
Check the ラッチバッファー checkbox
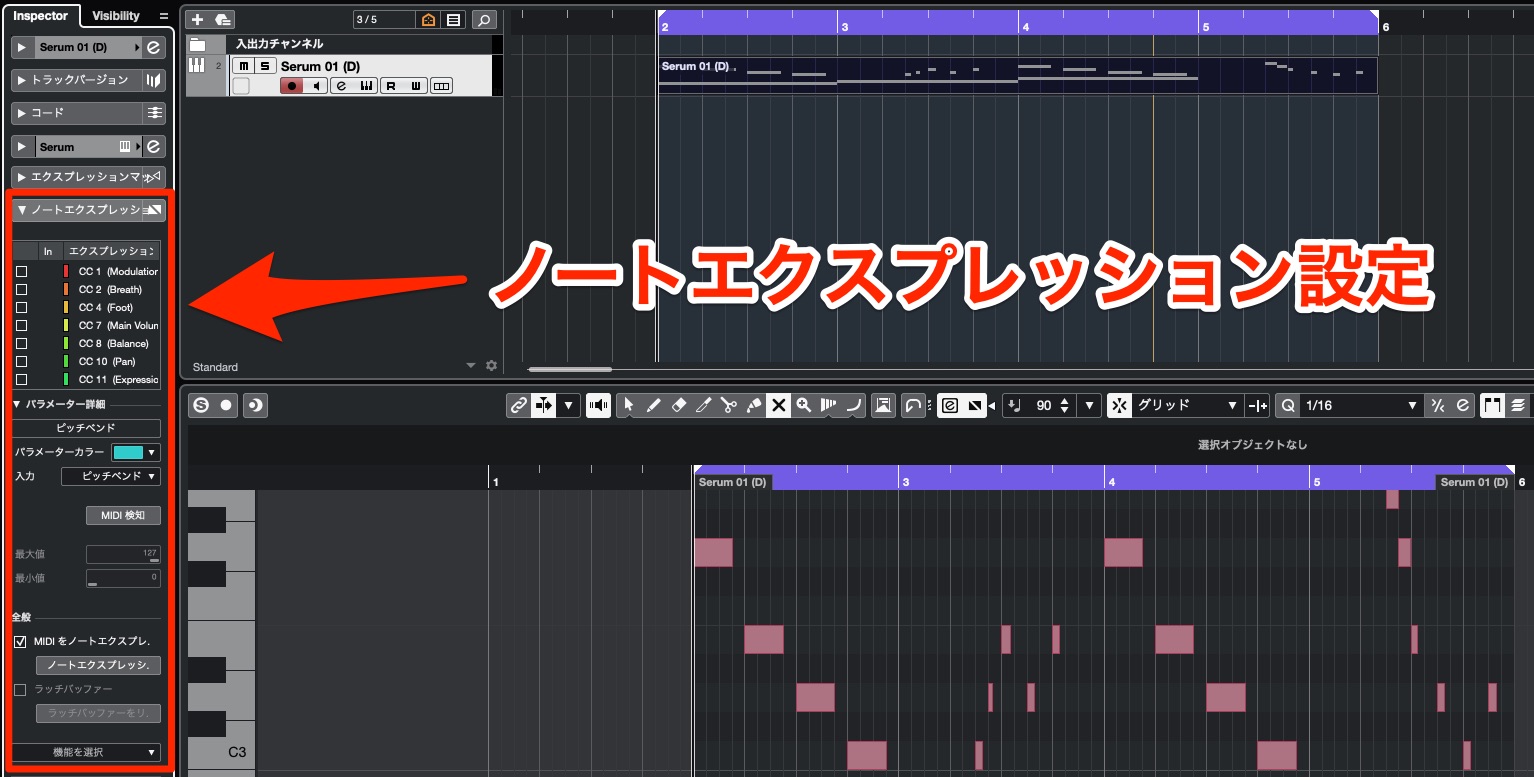point(20,689)
